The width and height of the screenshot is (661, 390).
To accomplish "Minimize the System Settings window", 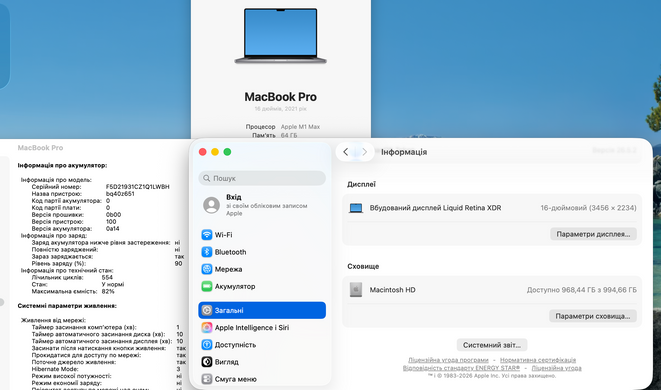I will 215,152.
